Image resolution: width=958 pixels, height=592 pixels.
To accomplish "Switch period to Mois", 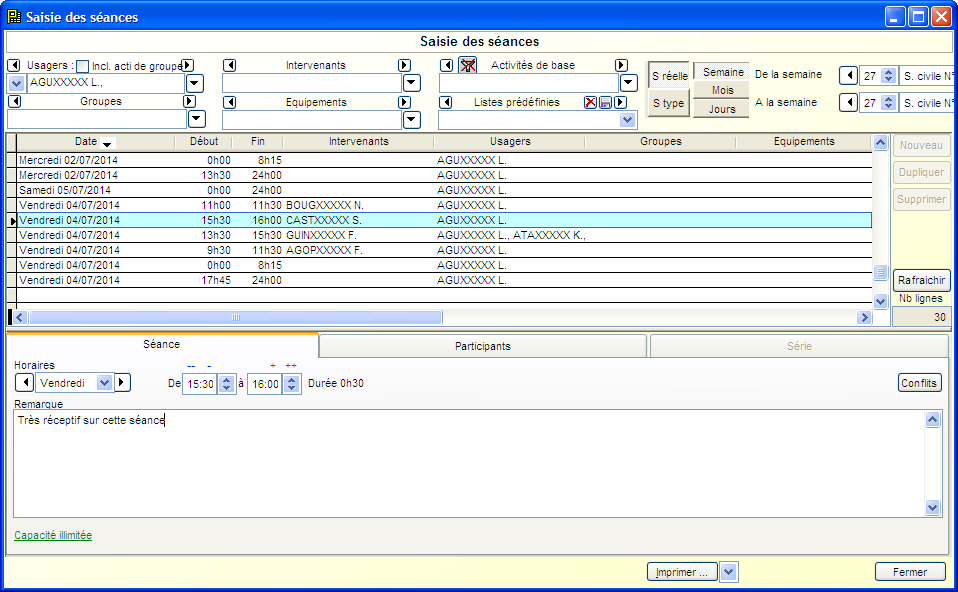I will [x=722, y=90].
